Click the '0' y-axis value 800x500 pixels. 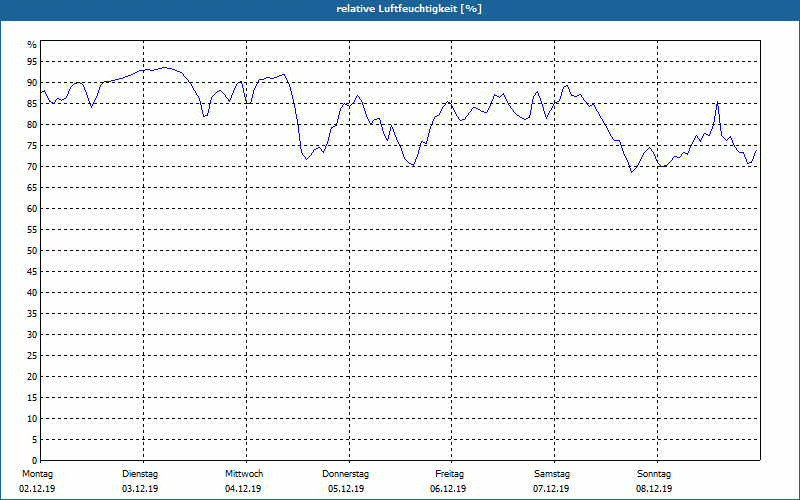[34, 461]
